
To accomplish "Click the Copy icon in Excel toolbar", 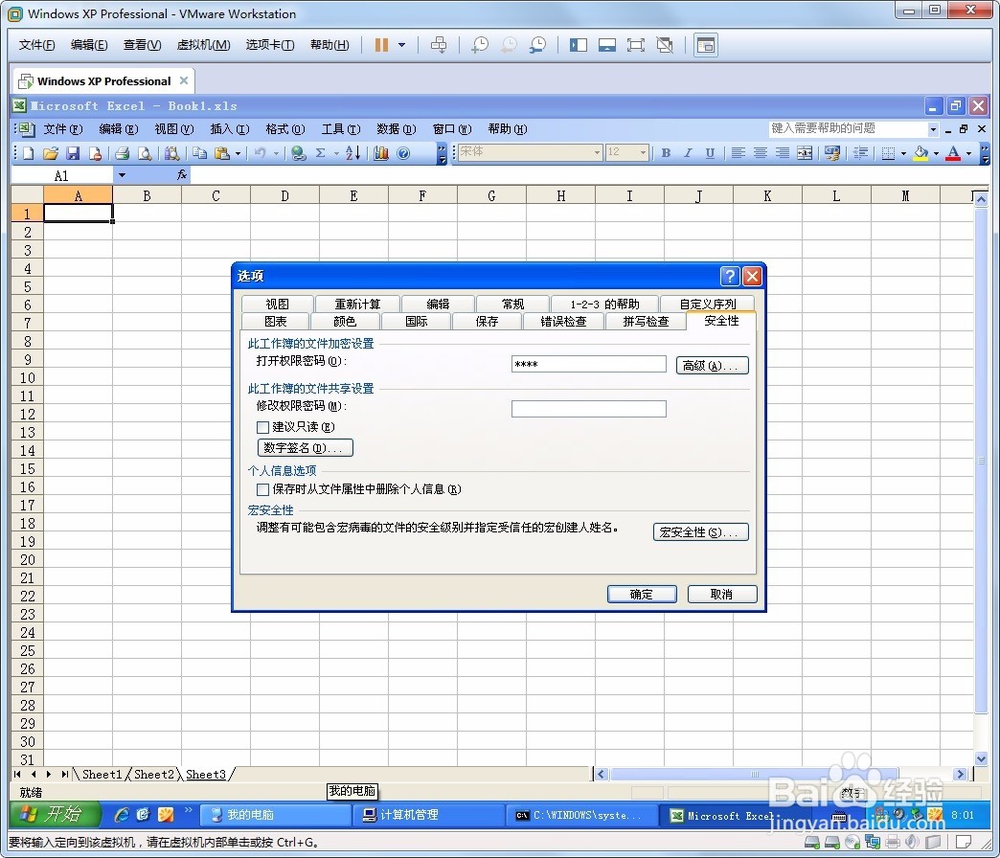I will (200, 153).
